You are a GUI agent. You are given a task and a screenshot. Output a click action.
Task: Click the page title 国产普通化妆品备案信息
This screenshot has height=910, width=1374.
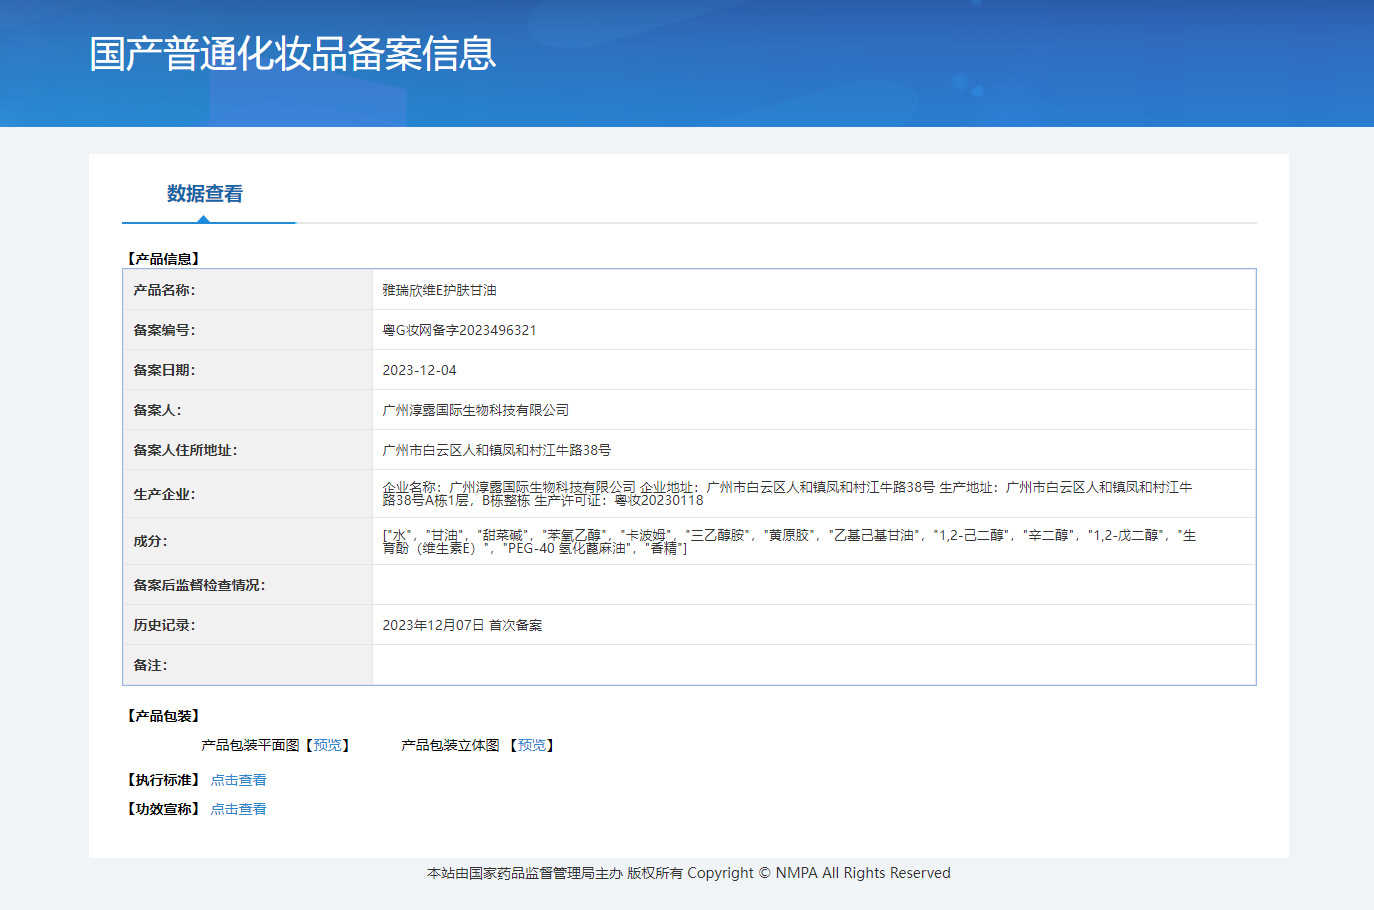pos(292,54)
